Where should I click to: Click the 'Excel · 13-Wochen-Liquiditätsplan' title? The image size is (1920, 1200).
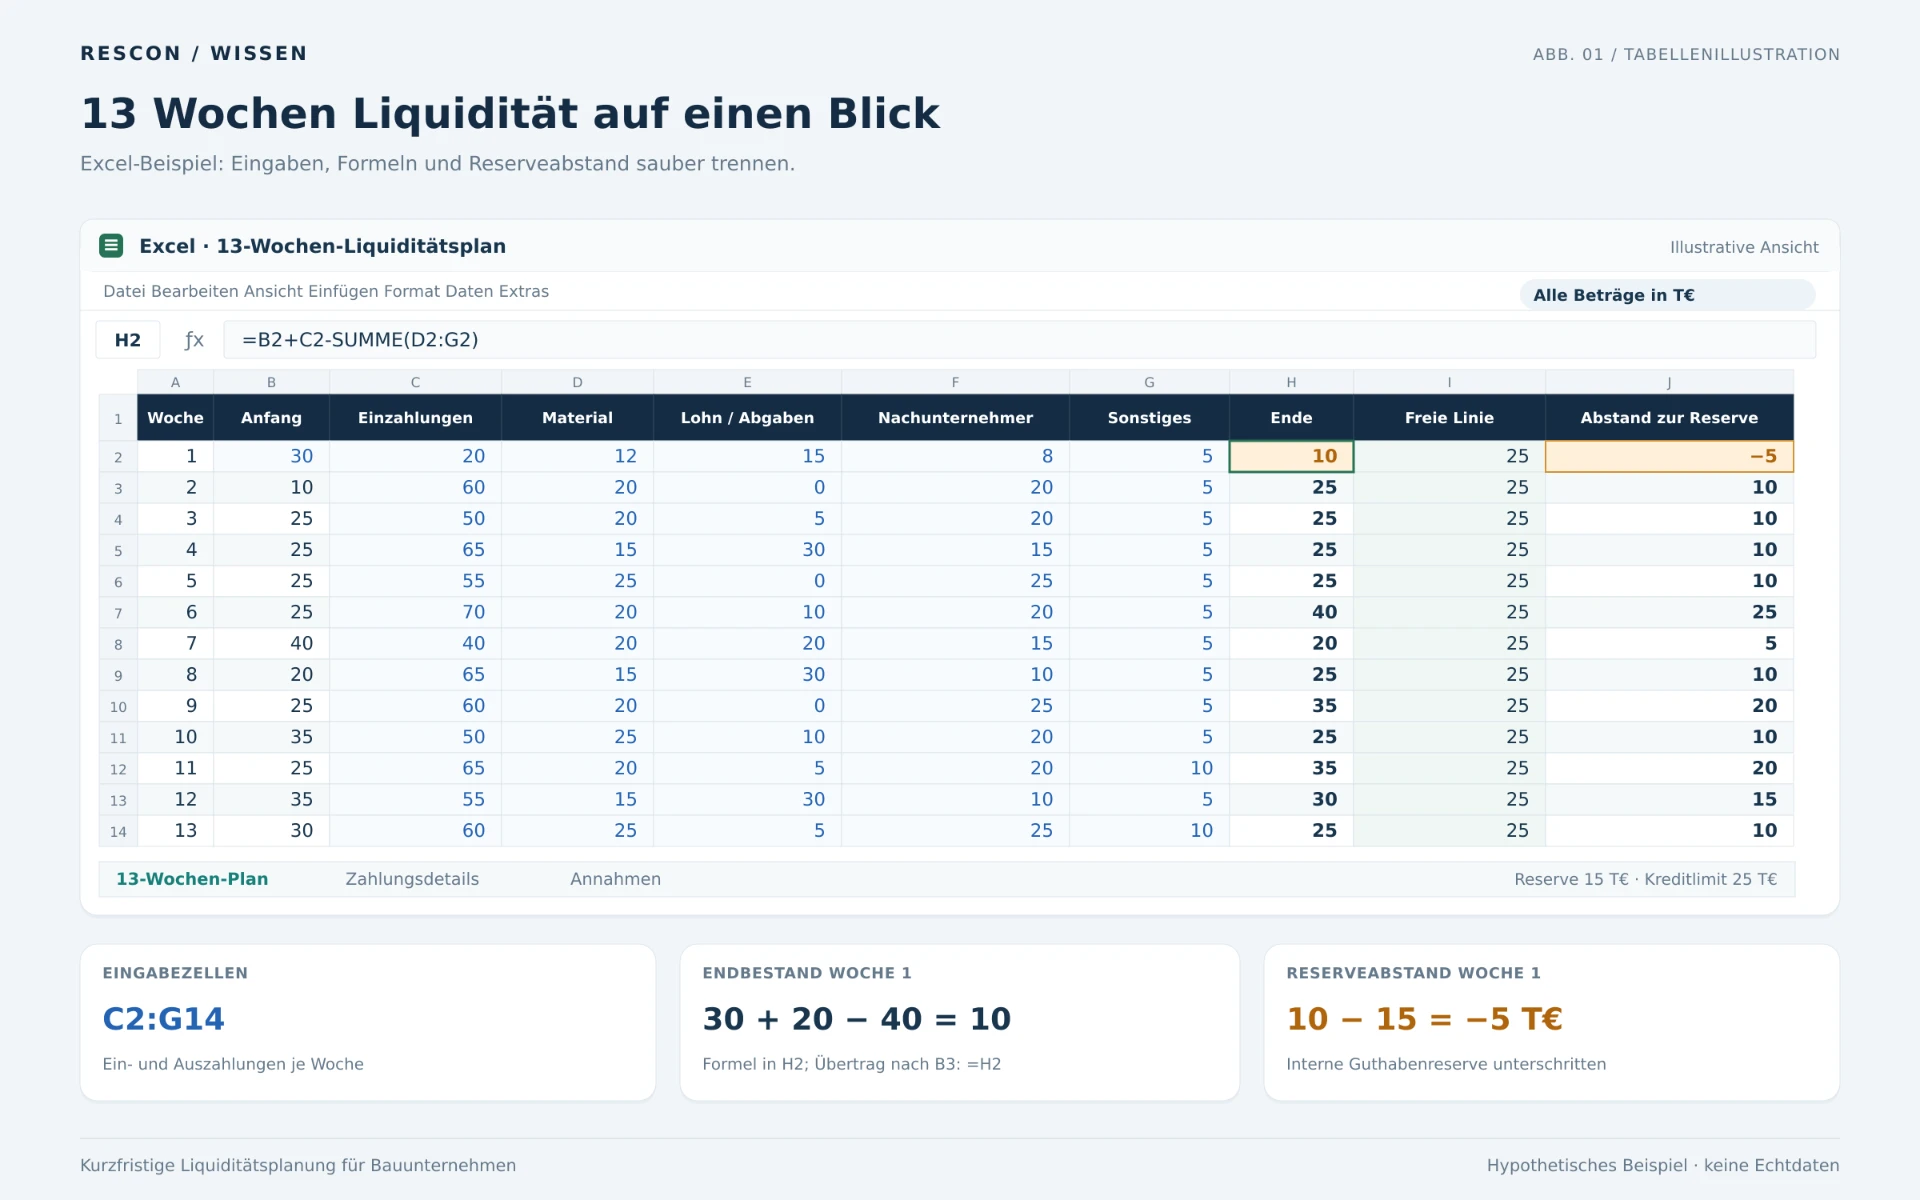[x=323, y=246]
